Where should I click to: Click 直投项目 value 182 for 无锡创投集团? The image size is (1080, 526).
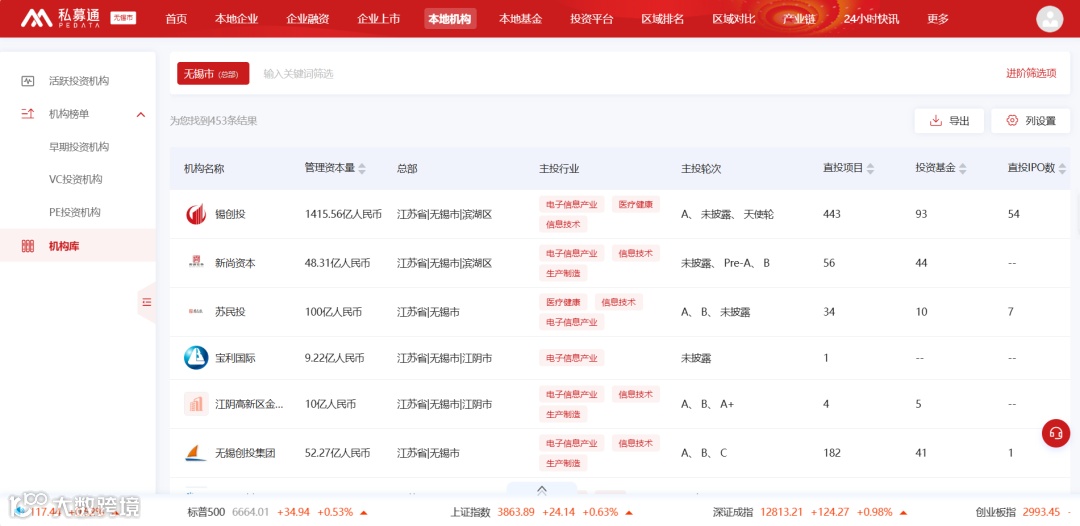[832, 453]
